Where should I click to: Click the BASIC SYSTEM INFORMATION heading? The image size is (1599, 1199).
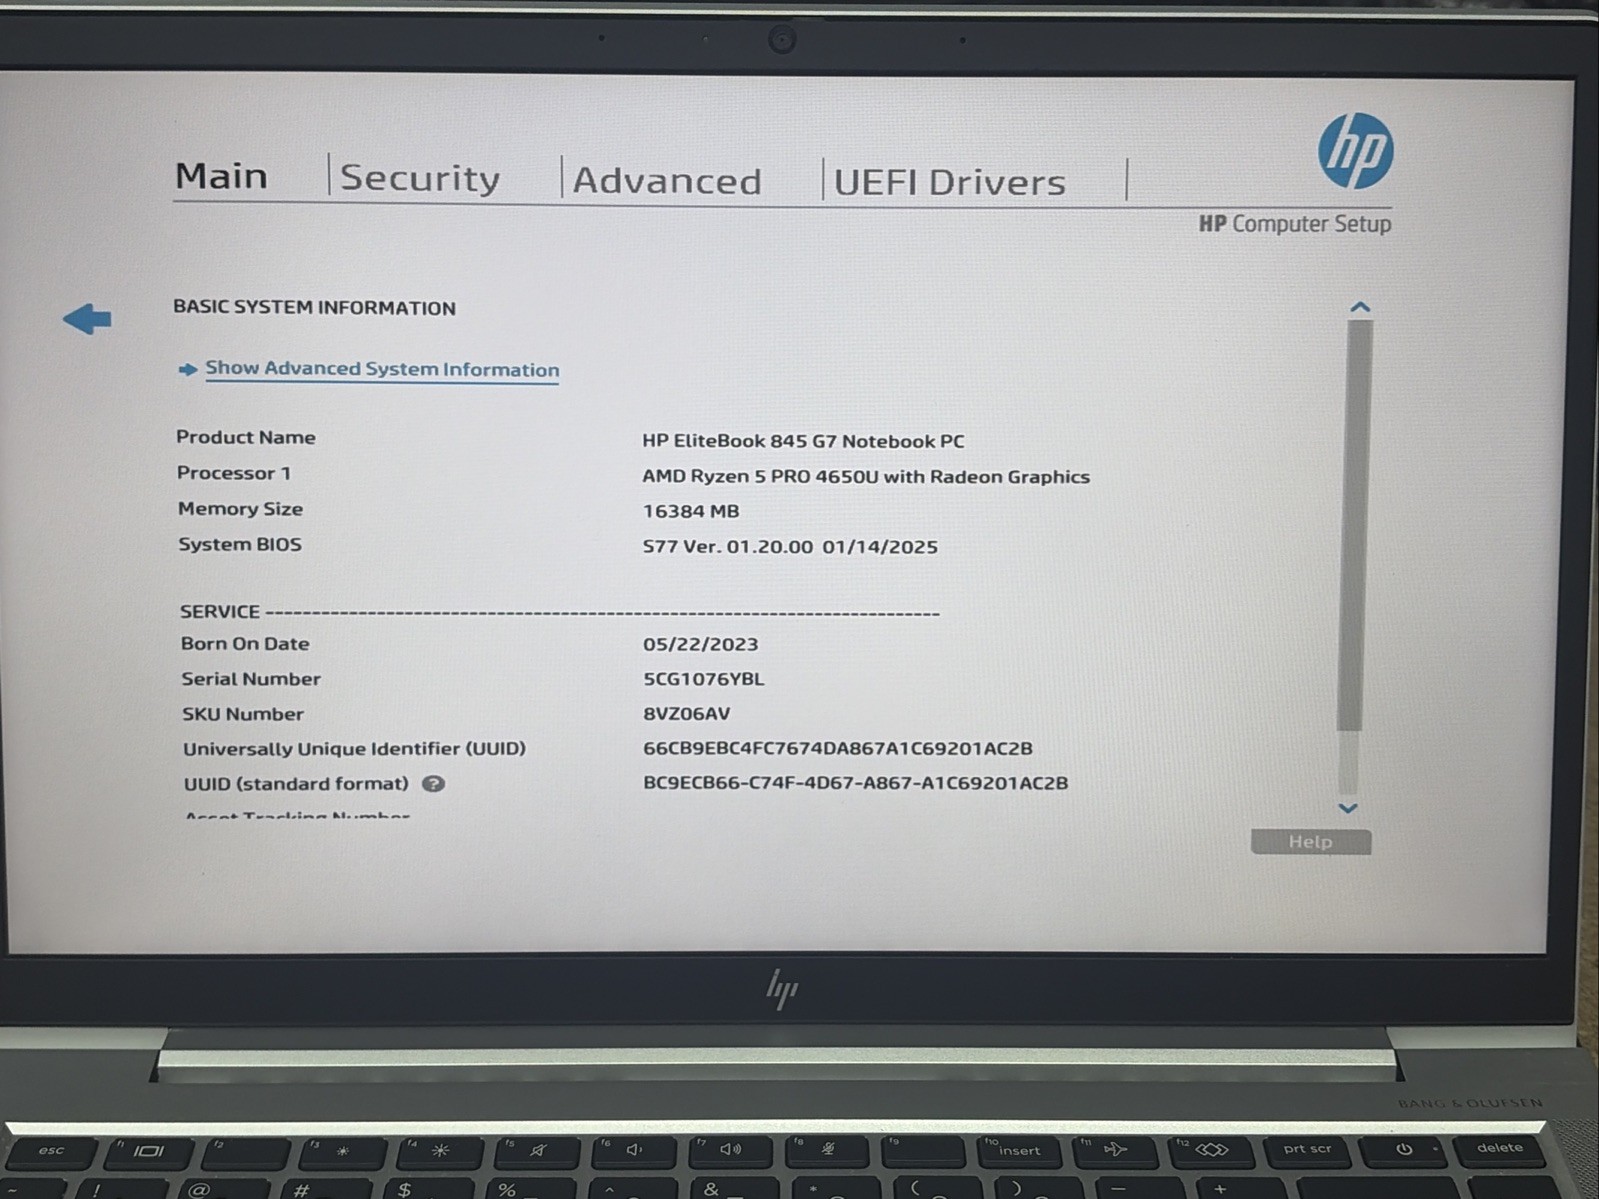point(314,308)
